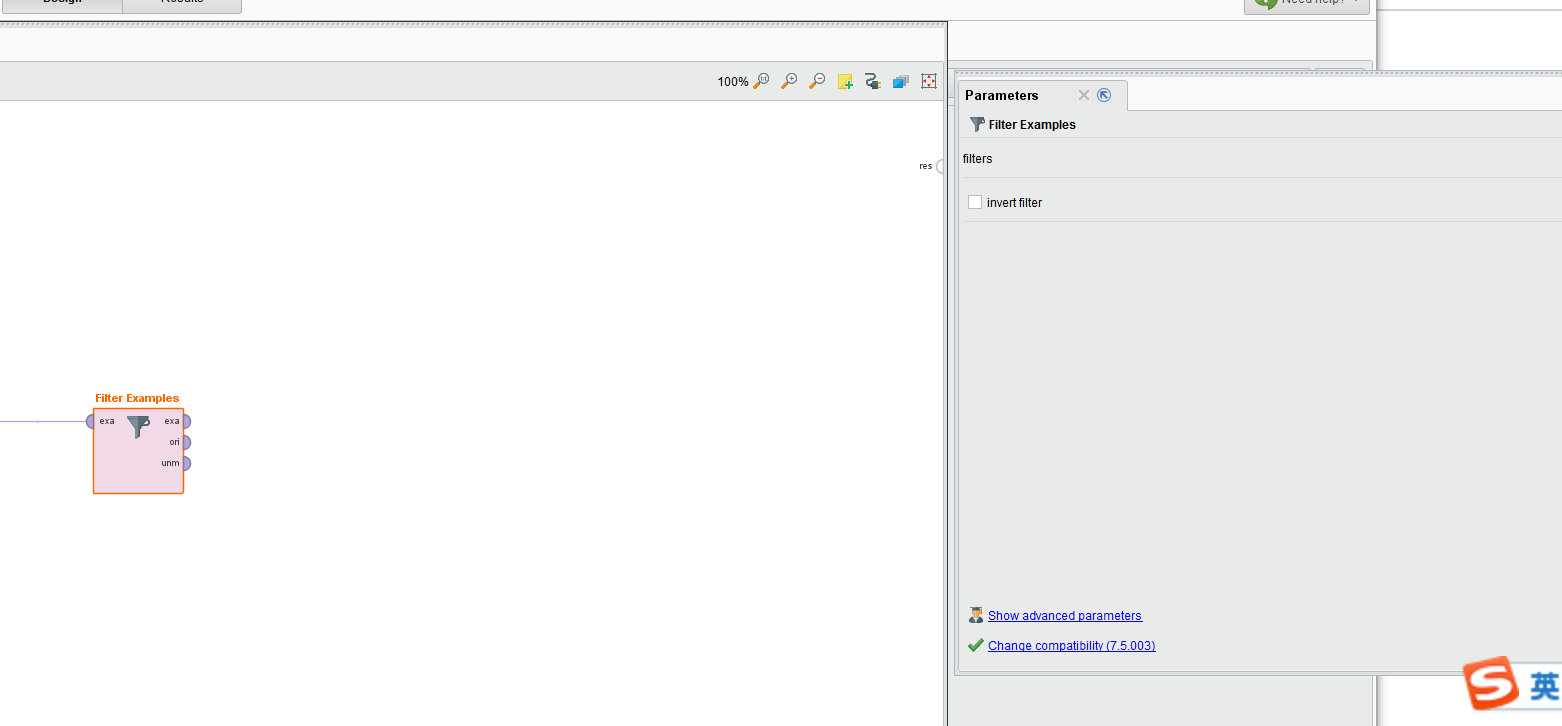Select the Filter Examples operator box
The image size is (1562, 726).
pos(138,451)
